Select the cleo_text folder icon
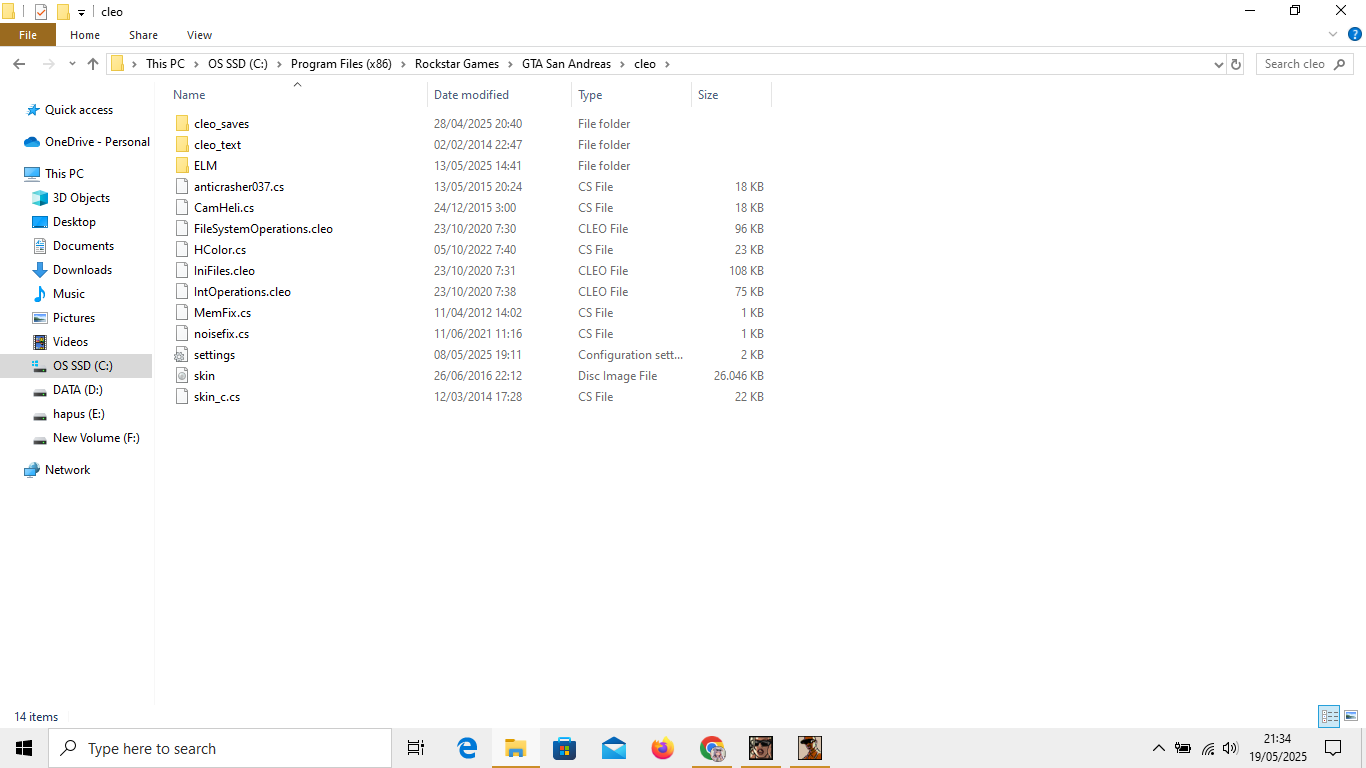This screenshot has width=1366, height=768. 181,145
